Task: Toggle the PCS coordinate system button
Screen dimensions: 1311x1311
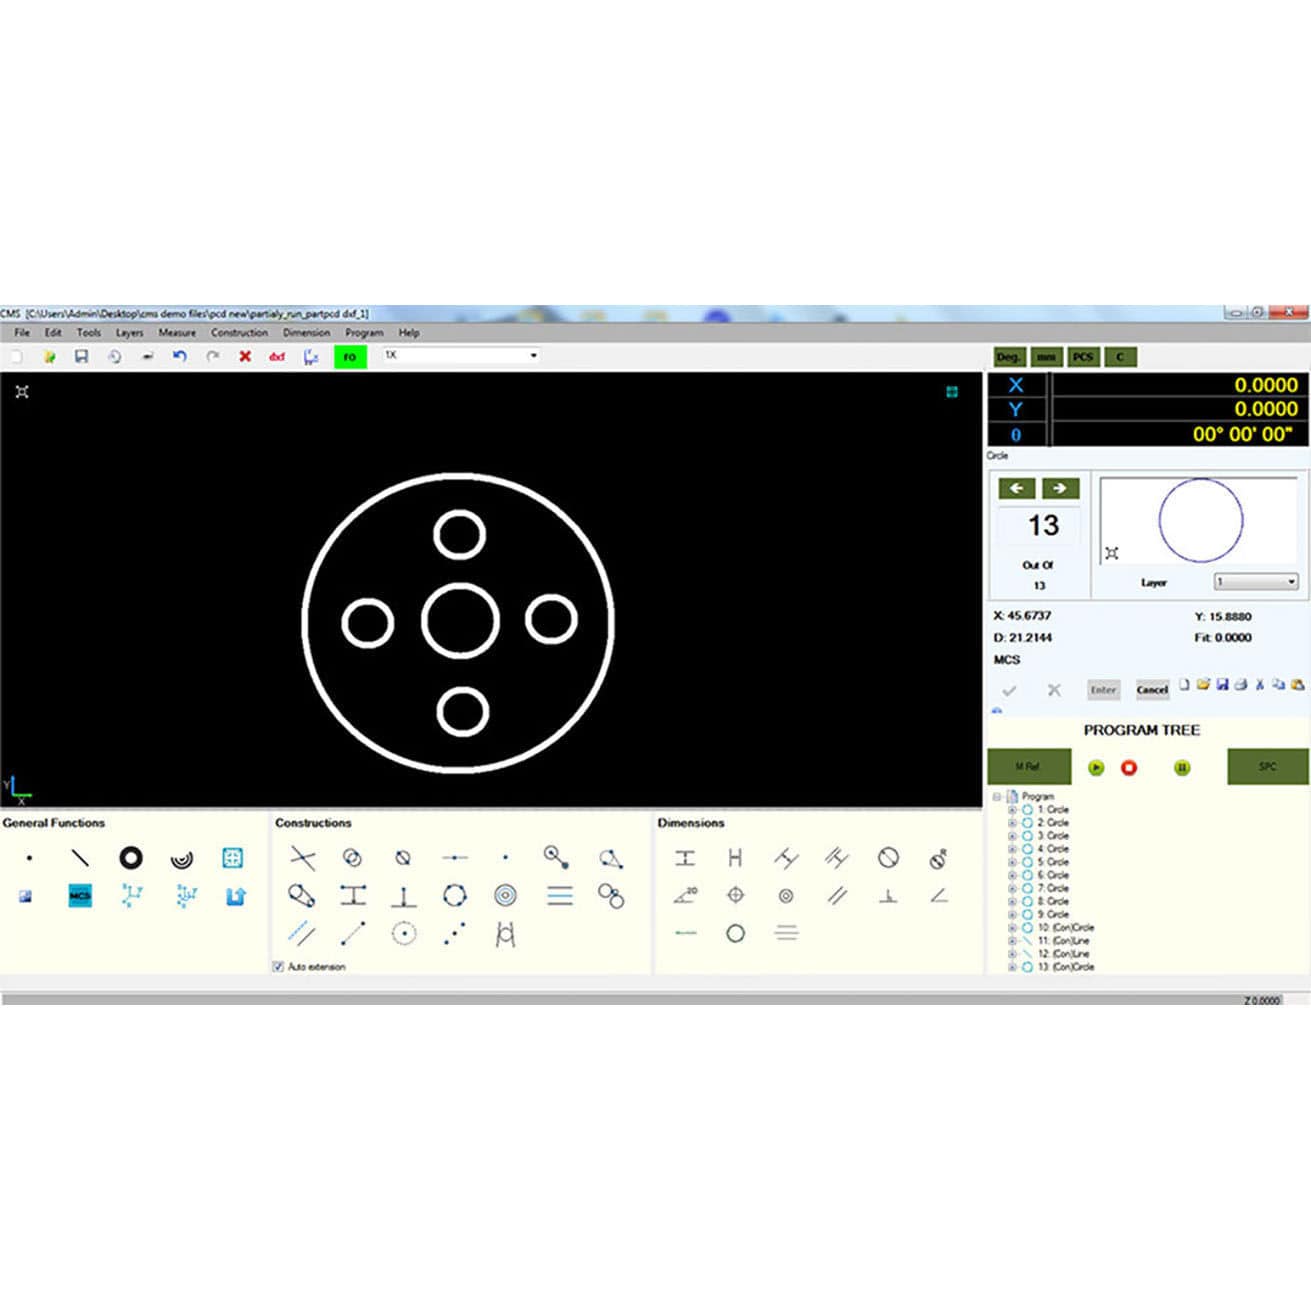Action: point(1083,356)
